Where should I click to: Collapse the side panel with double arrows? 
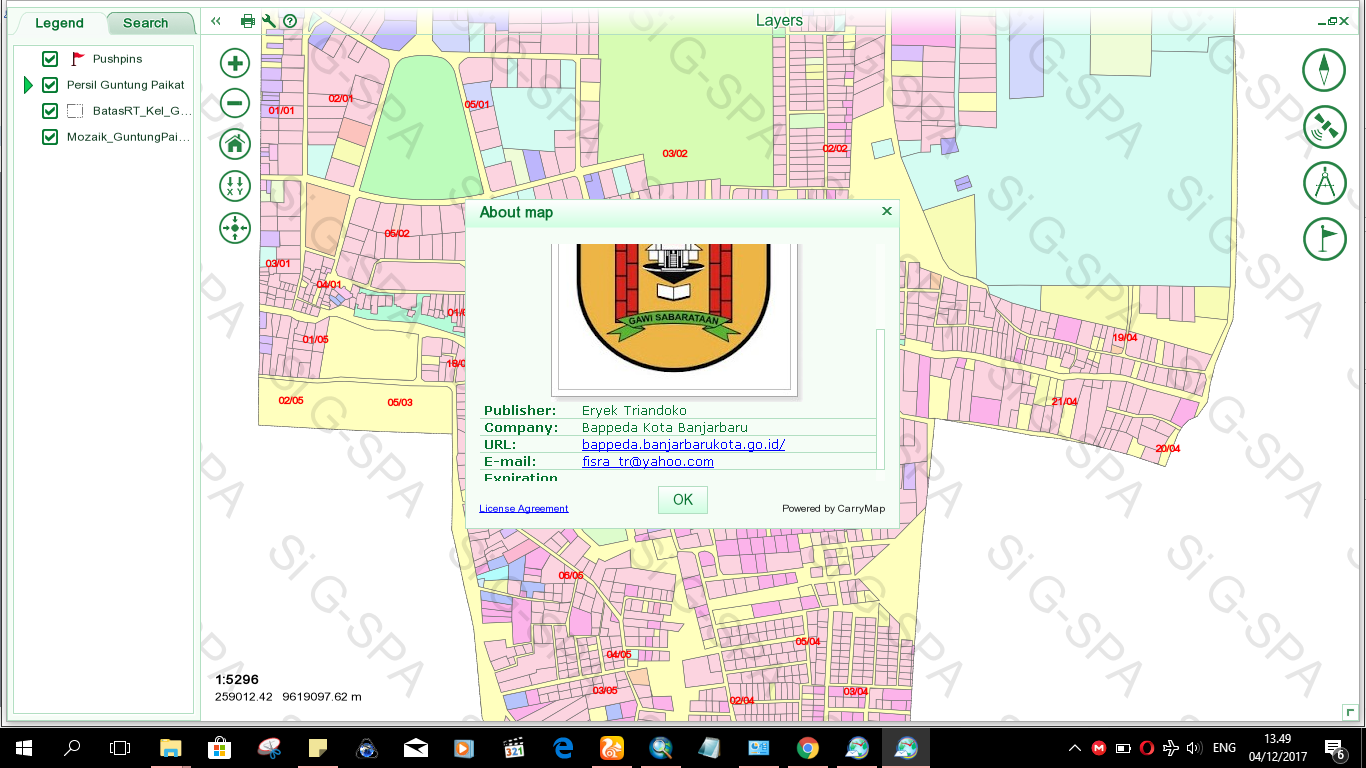[216, 21]
